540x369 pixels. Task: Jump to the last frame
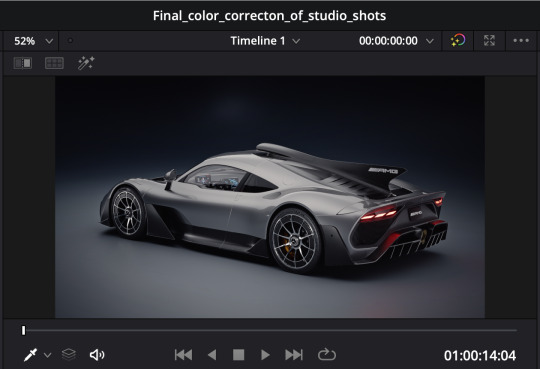coord(294,355)
